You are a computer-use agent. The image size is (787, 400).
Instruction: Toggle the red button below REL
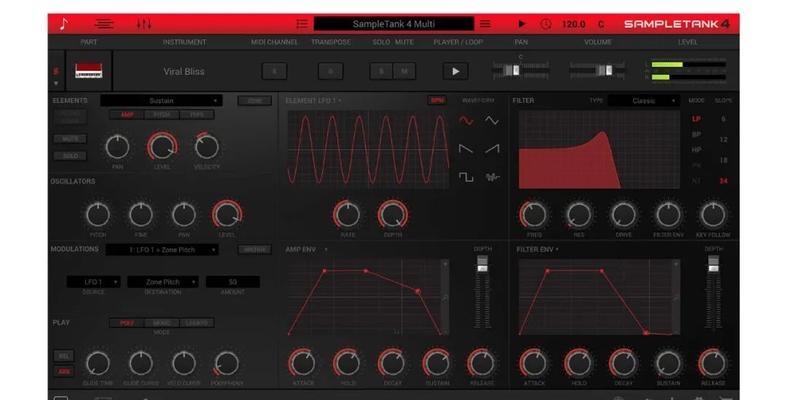pos(64,372)
